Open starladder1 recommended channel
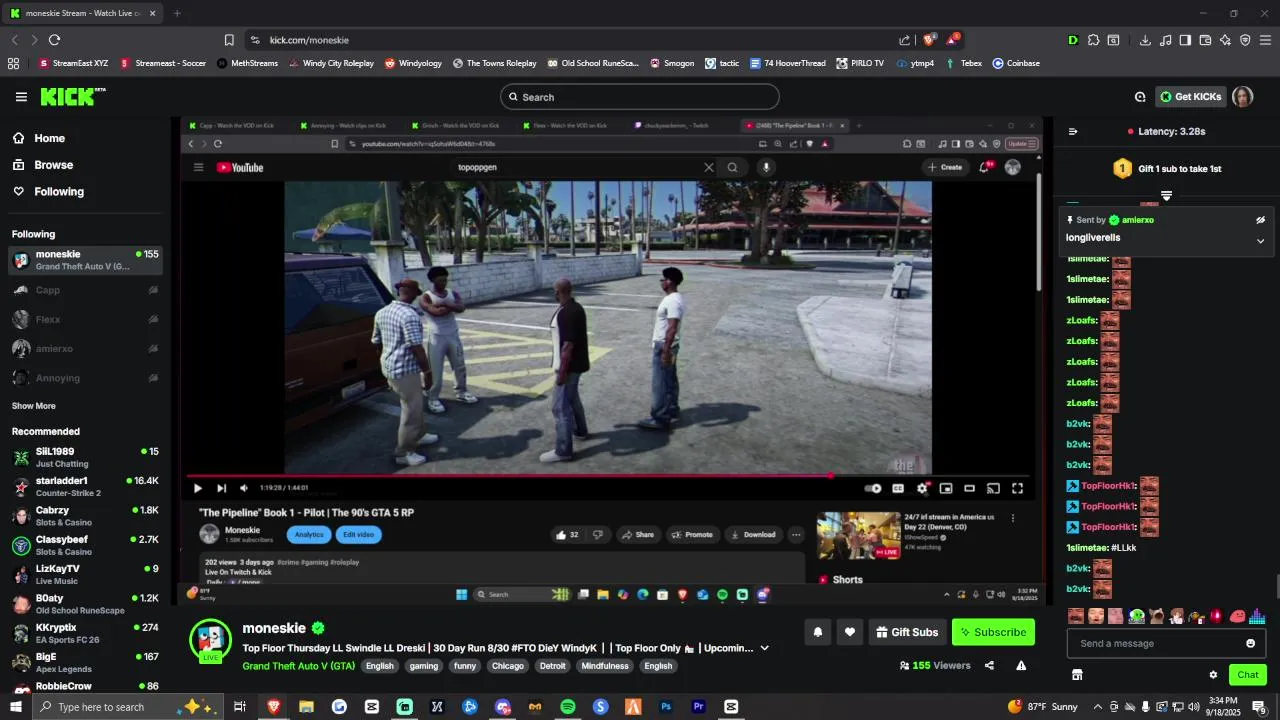 85,487
